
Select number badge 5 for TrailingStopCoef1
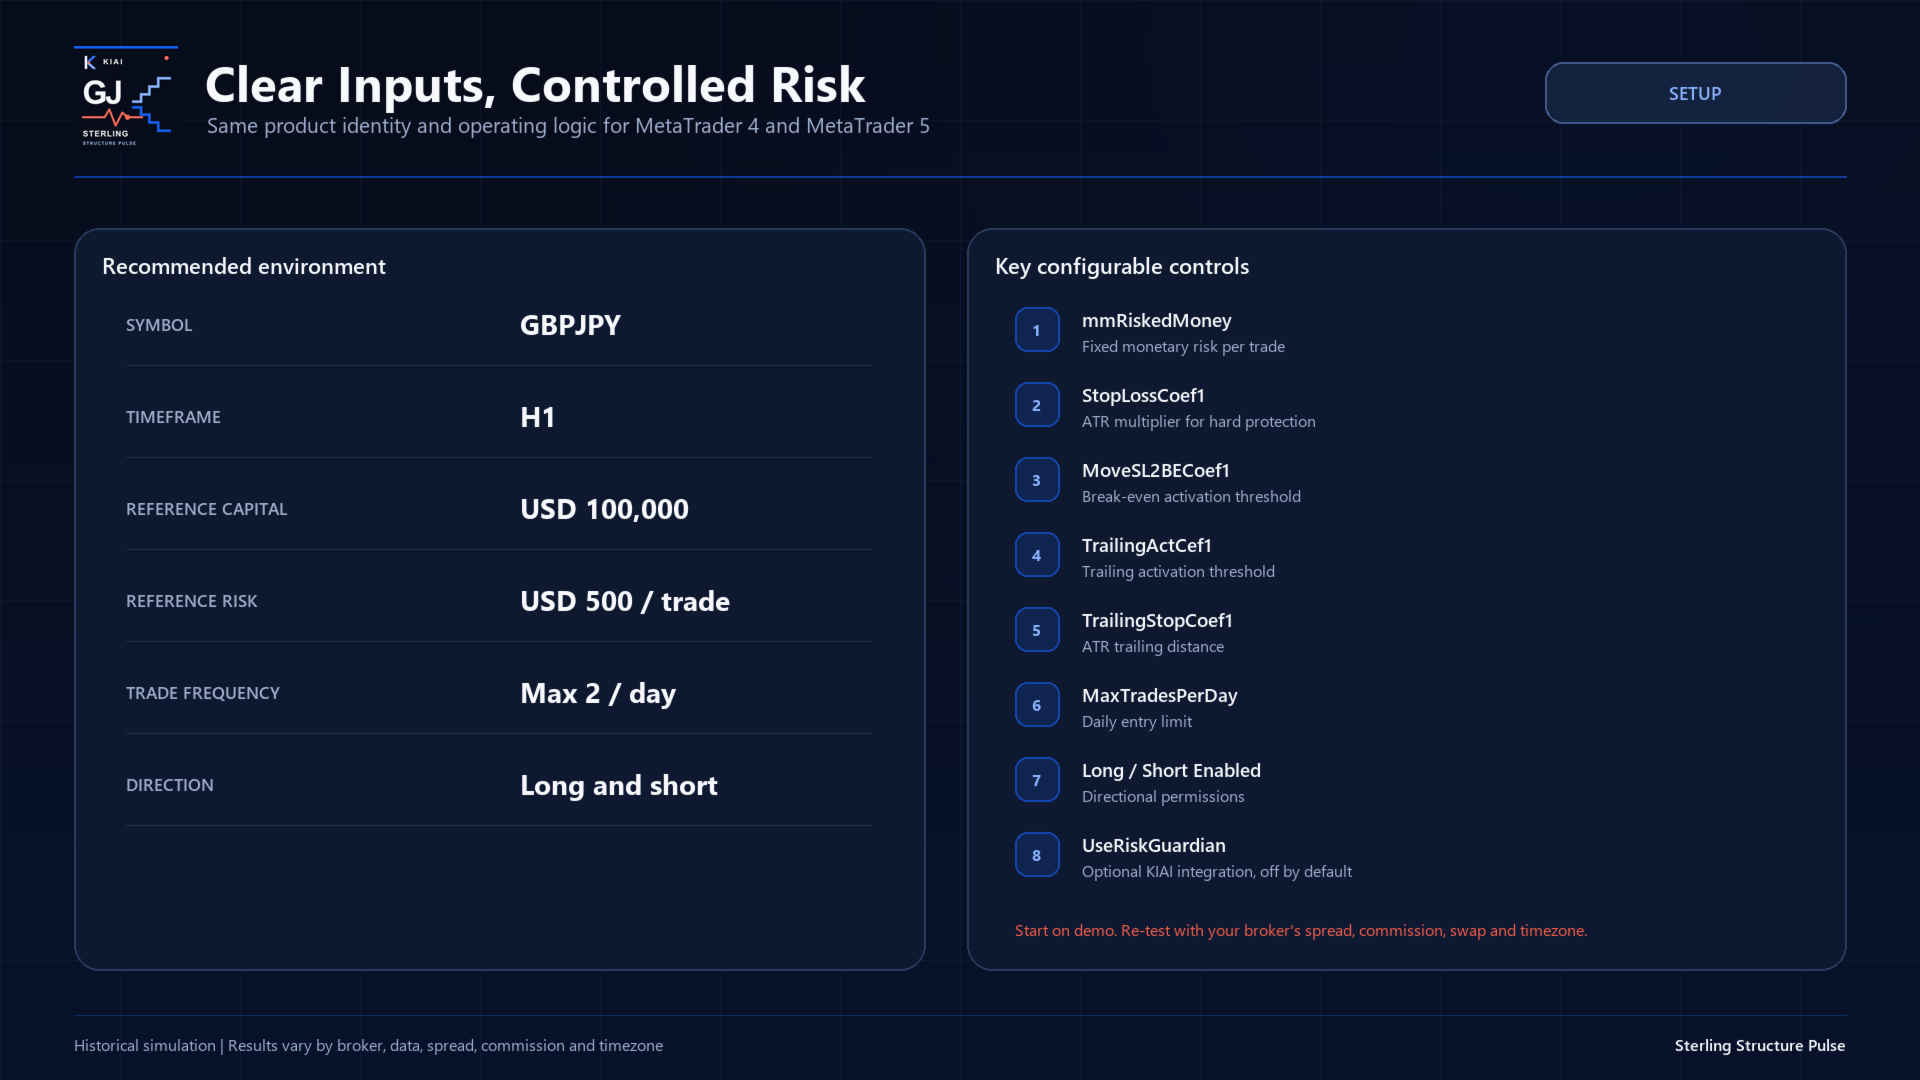(1037, 630)
